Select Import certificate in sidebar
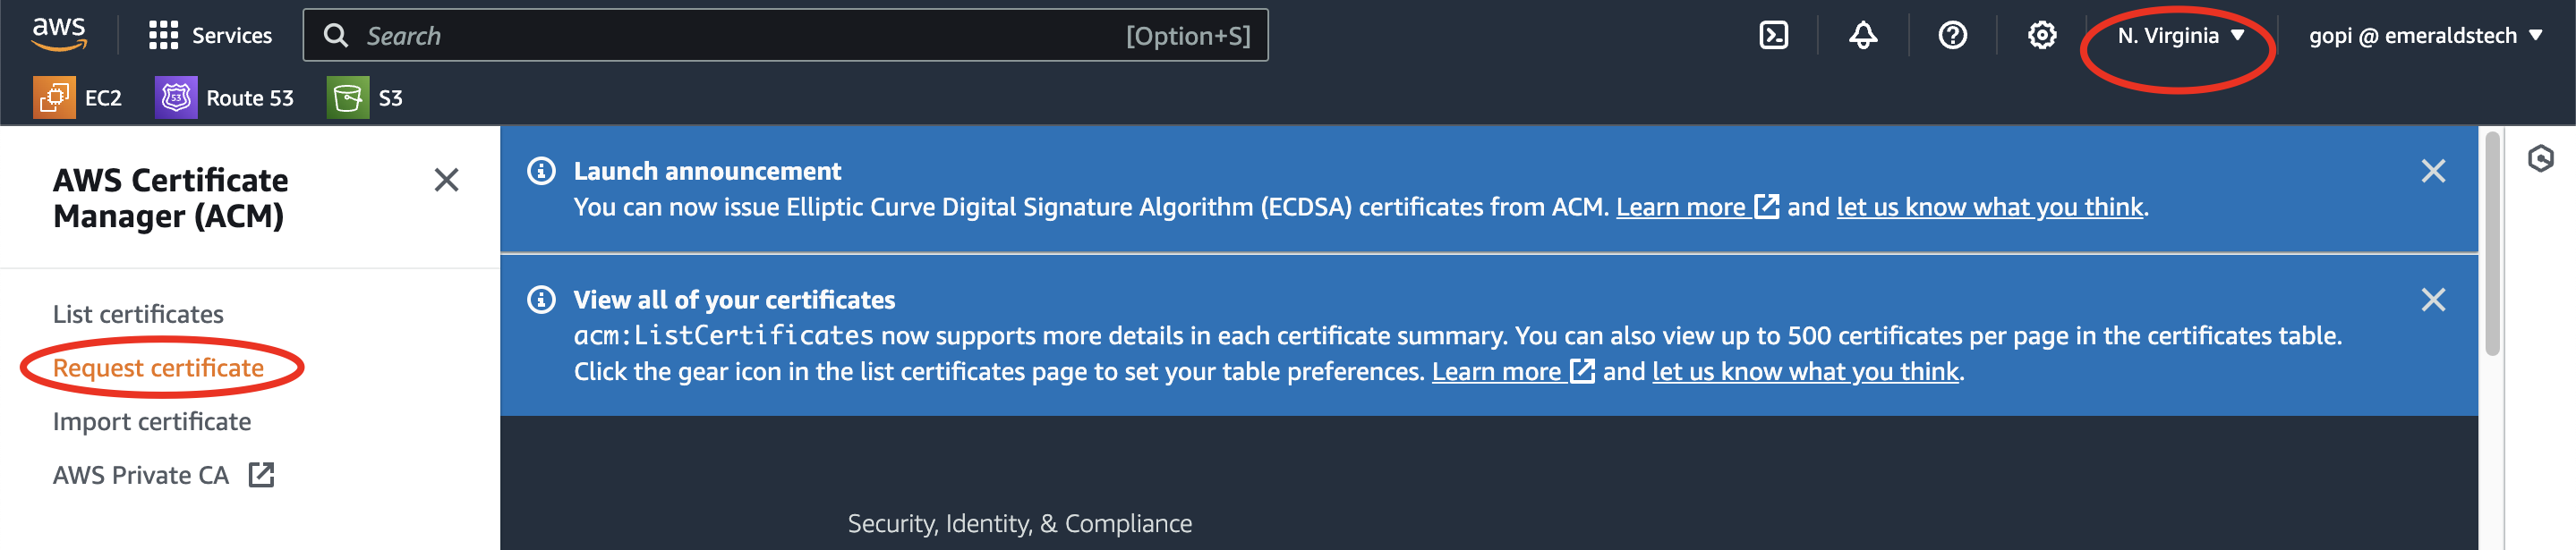 pos(152,422)
